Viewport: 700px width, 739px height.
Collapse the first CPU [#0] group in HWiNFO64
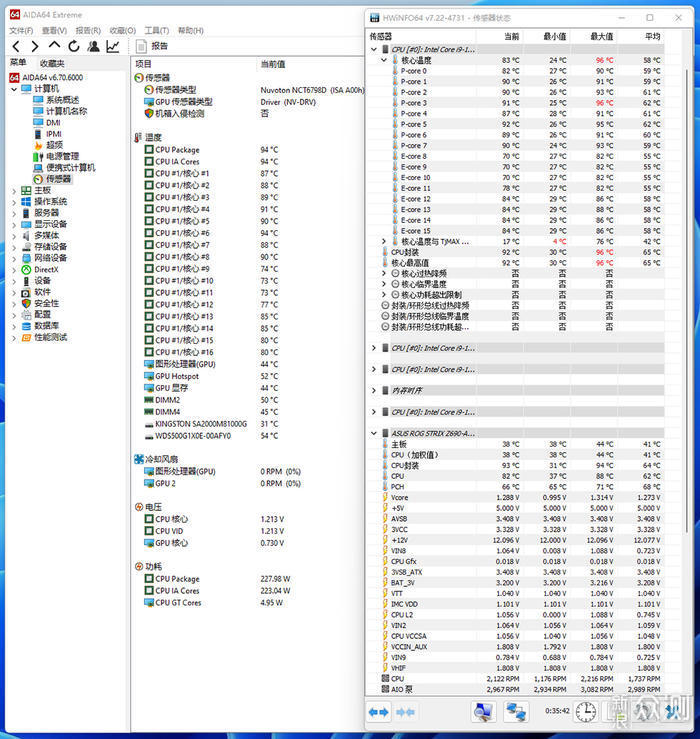tap(374, 49)
